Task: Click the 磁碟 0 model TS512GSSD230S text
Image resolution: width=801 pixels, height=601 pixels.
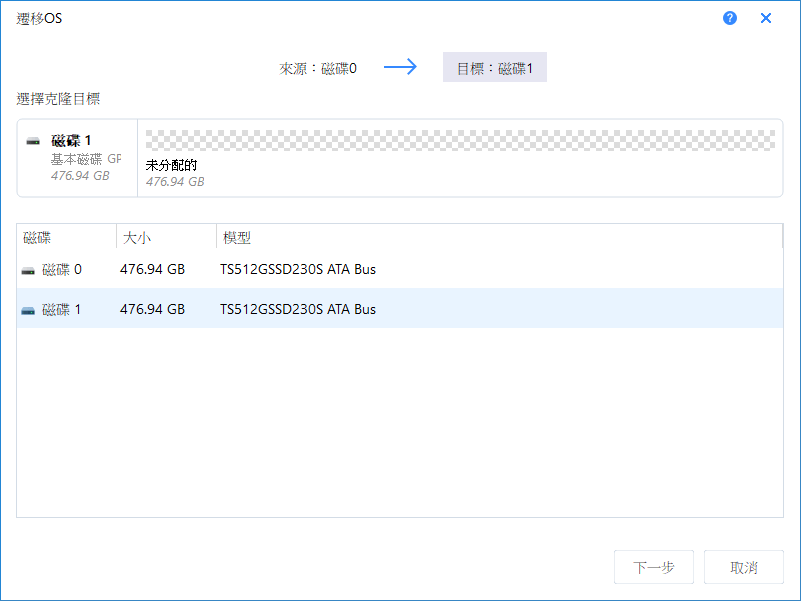Action: tap(298, 269)
